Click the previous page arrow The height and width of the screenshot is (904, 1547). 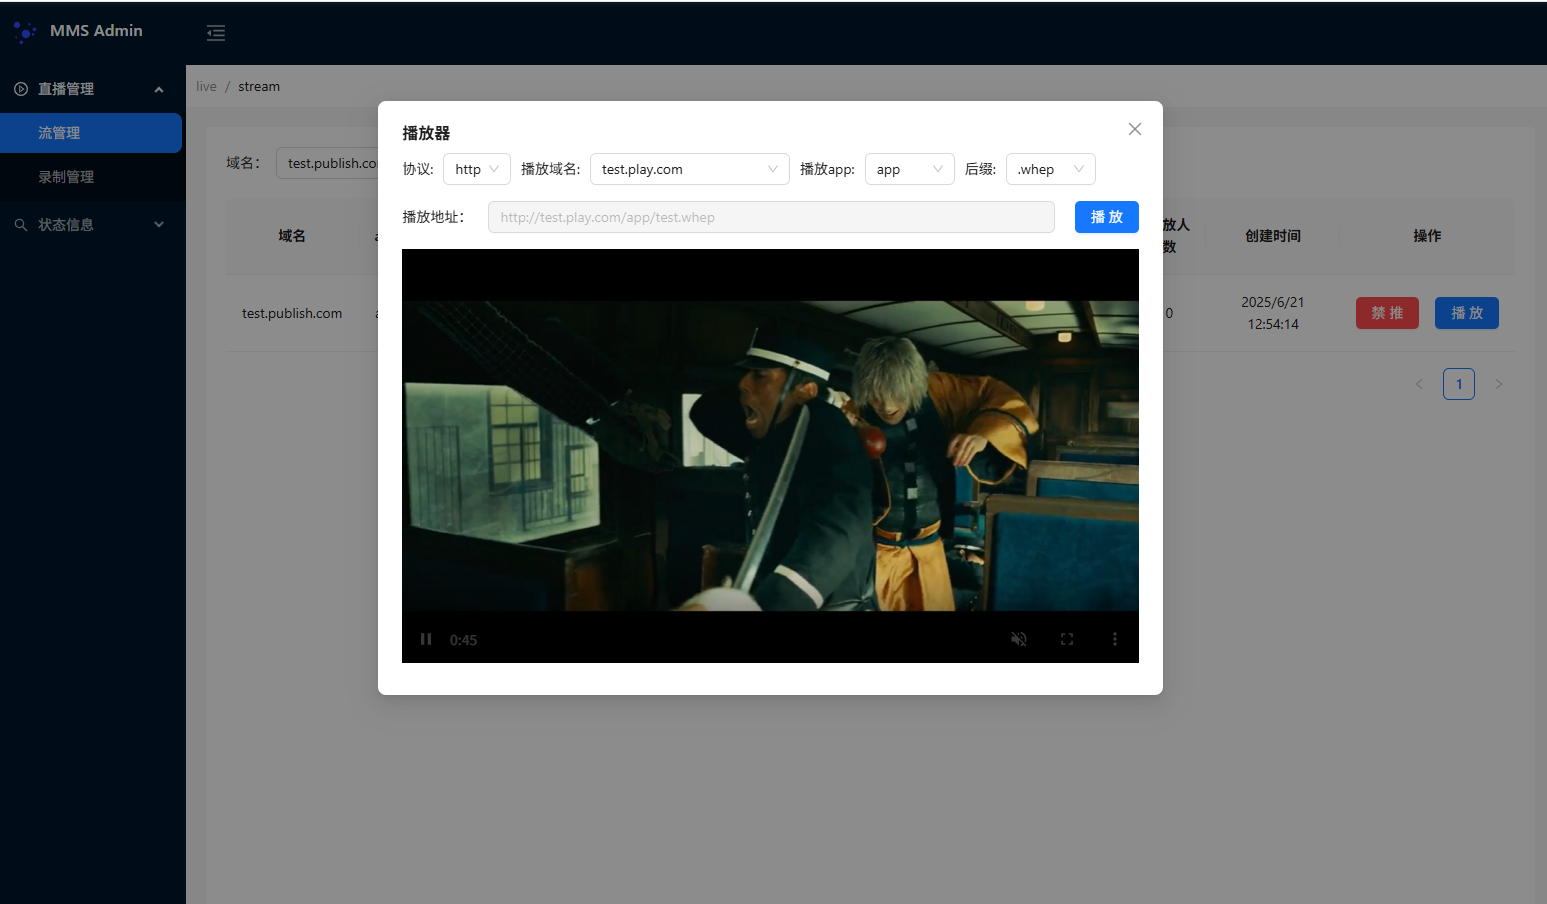click(1419, 384)
